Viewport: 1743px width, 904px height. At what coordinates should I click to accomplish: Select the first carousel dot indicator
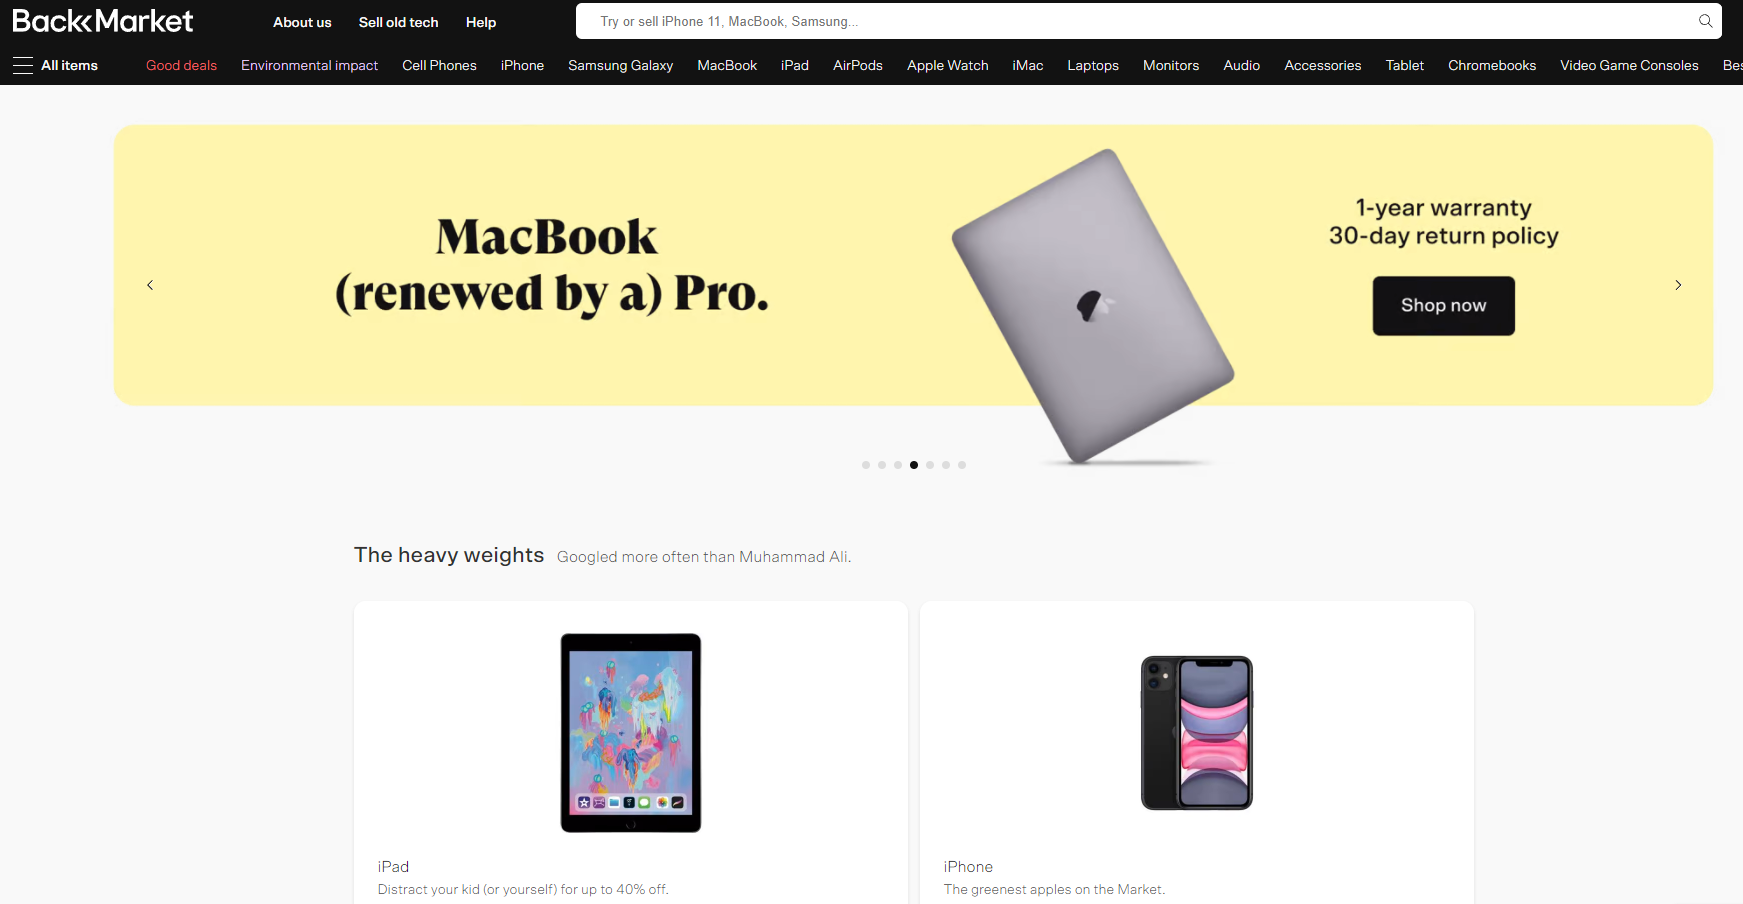tap(866, 465)
